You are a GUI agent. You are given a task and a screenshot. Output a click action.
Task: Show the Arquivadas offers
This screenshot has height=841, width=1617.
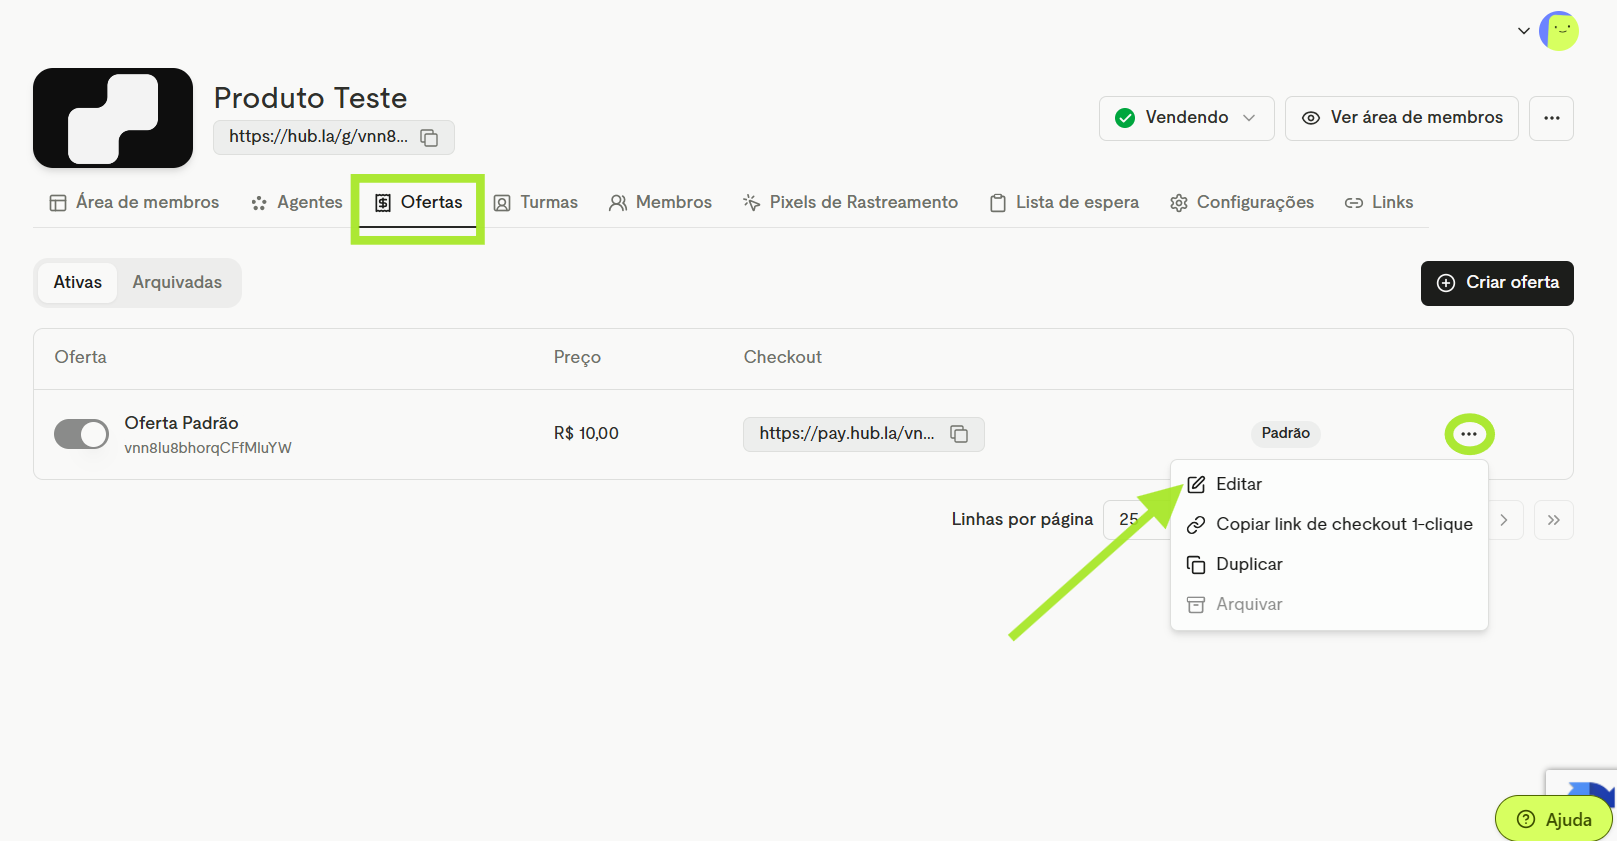tap(177, 283)
